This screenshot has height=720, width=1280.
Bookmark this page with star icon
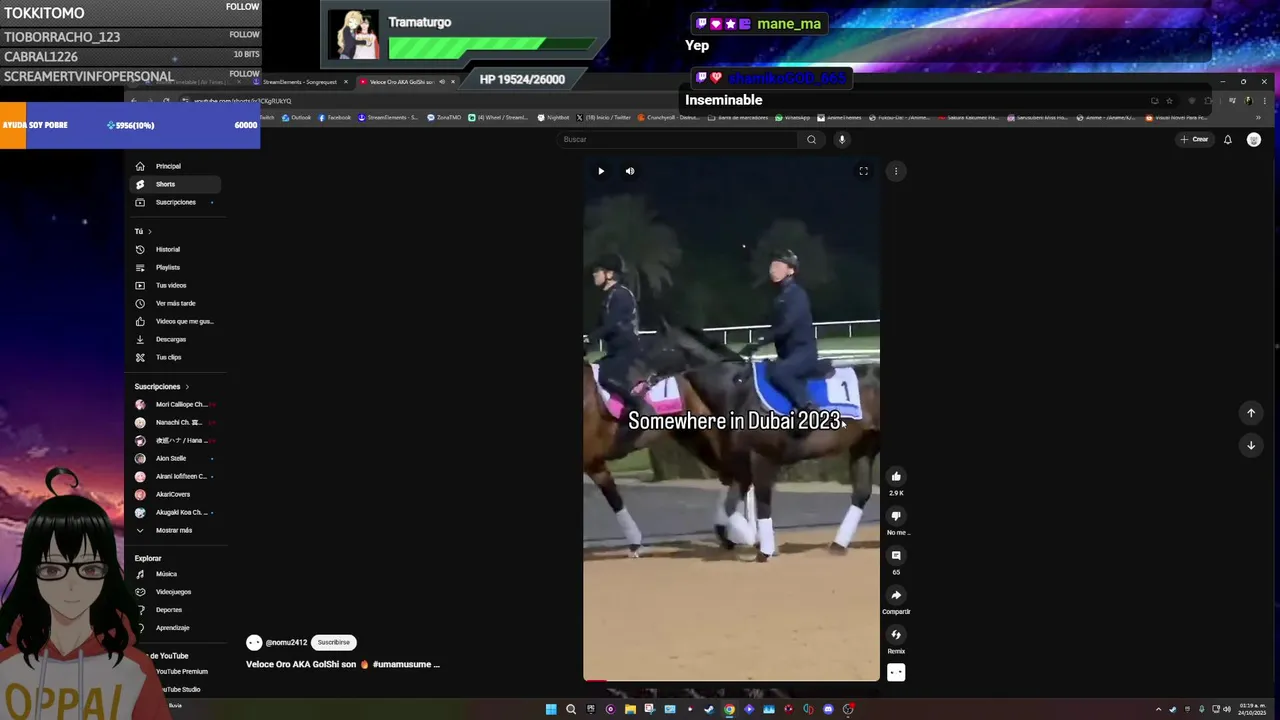click(1169, 101)
